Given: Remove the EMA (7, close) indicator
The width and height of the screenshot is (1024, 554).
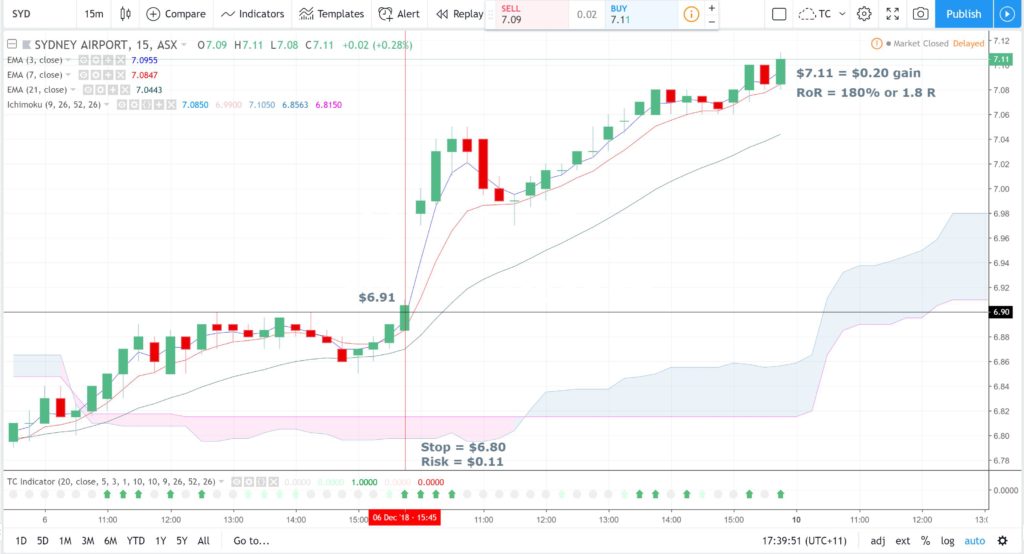Looking at the screenshot, I should [120, 74].
